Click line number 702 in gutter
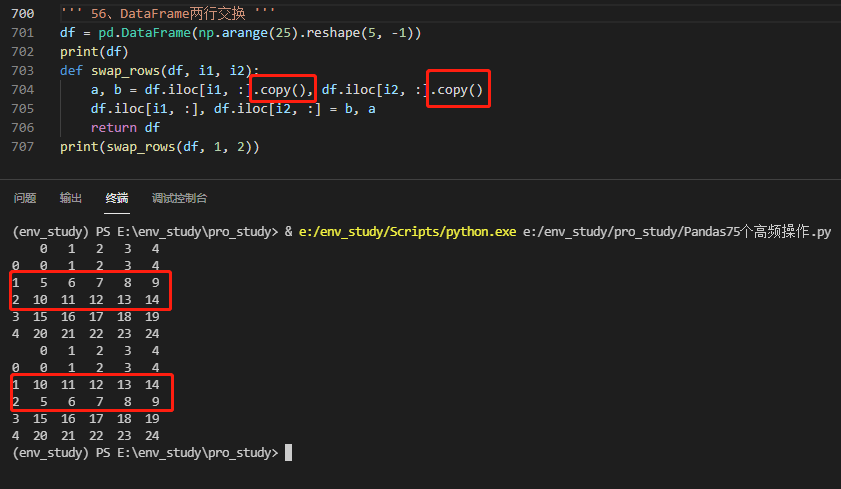The height and width of the screenshot is (489, 841). tap(23, 51)
